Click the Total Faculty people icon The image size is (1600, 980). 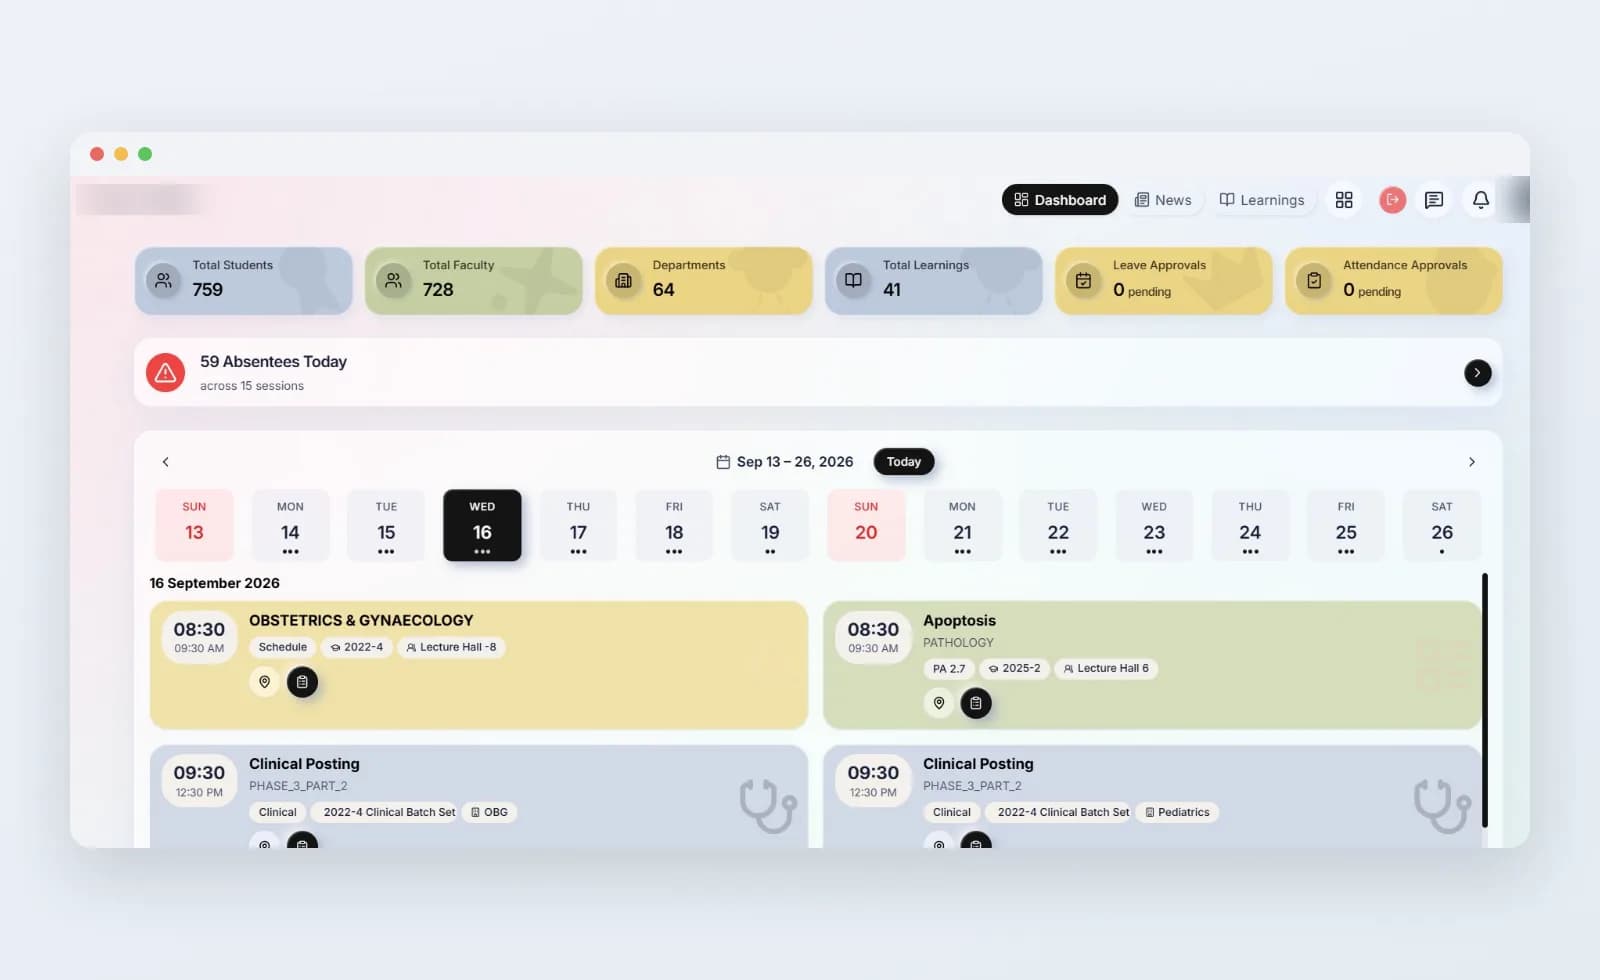coord(394,281)
